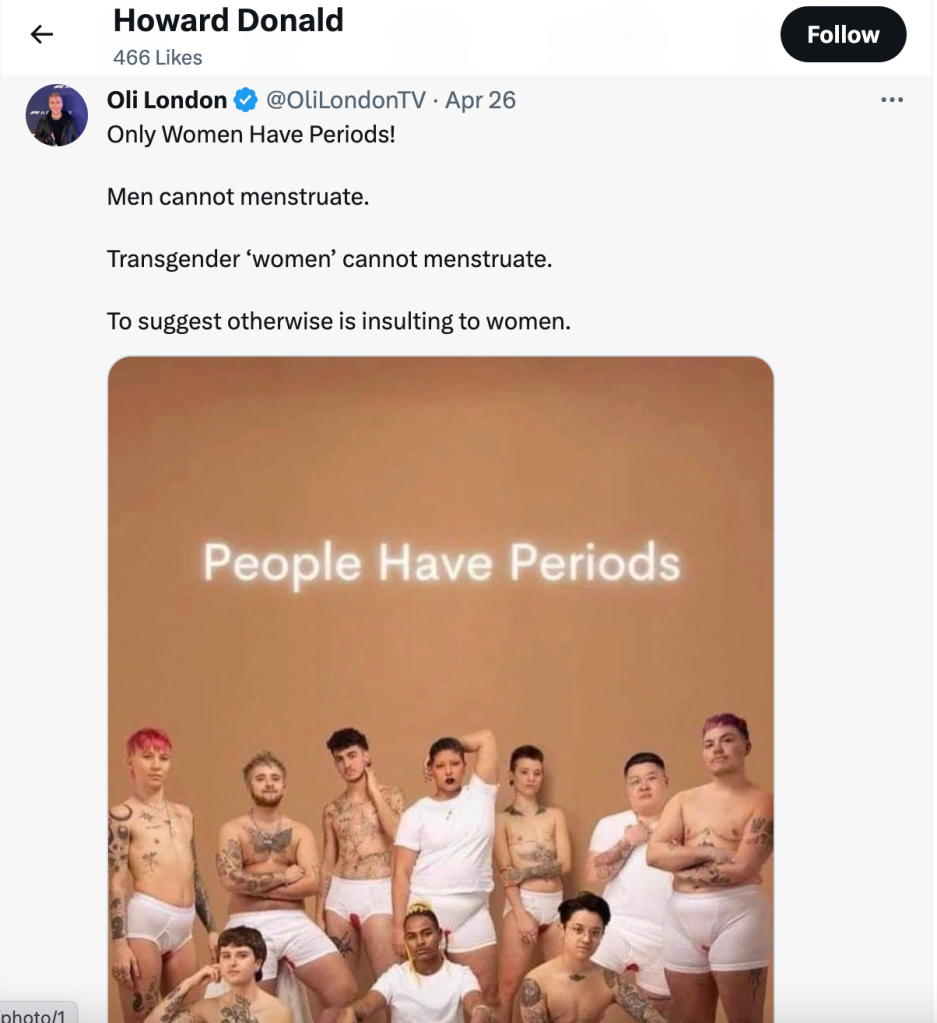Click the blue verified badge beside Oli London

(245, 100)
